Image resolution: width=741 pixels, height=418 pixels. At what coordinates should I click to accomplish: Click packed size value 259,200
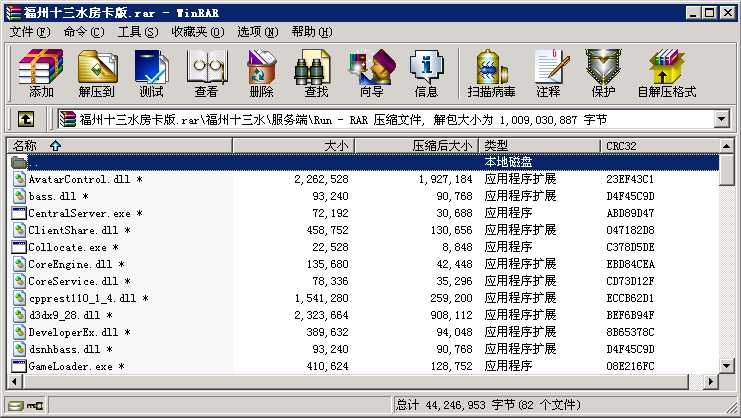(451, 298)
